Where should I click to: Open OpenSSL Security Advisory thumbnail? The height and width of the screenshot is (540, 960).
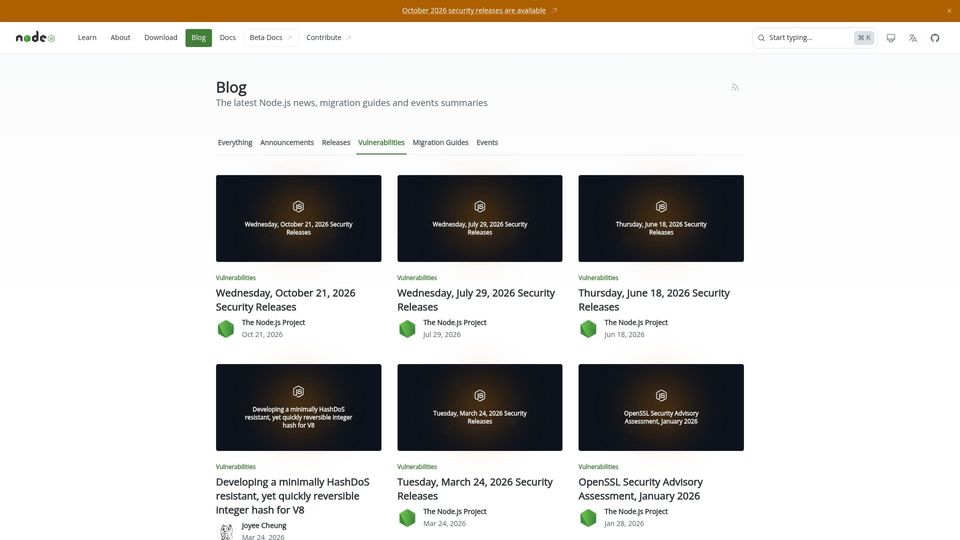[x=661, y=408]
